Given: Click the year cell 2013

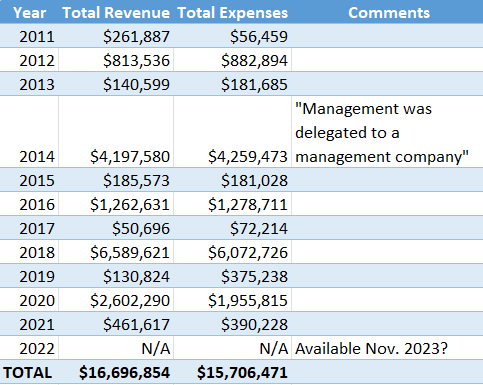Looking at the screenshot, I should point(29,84).
